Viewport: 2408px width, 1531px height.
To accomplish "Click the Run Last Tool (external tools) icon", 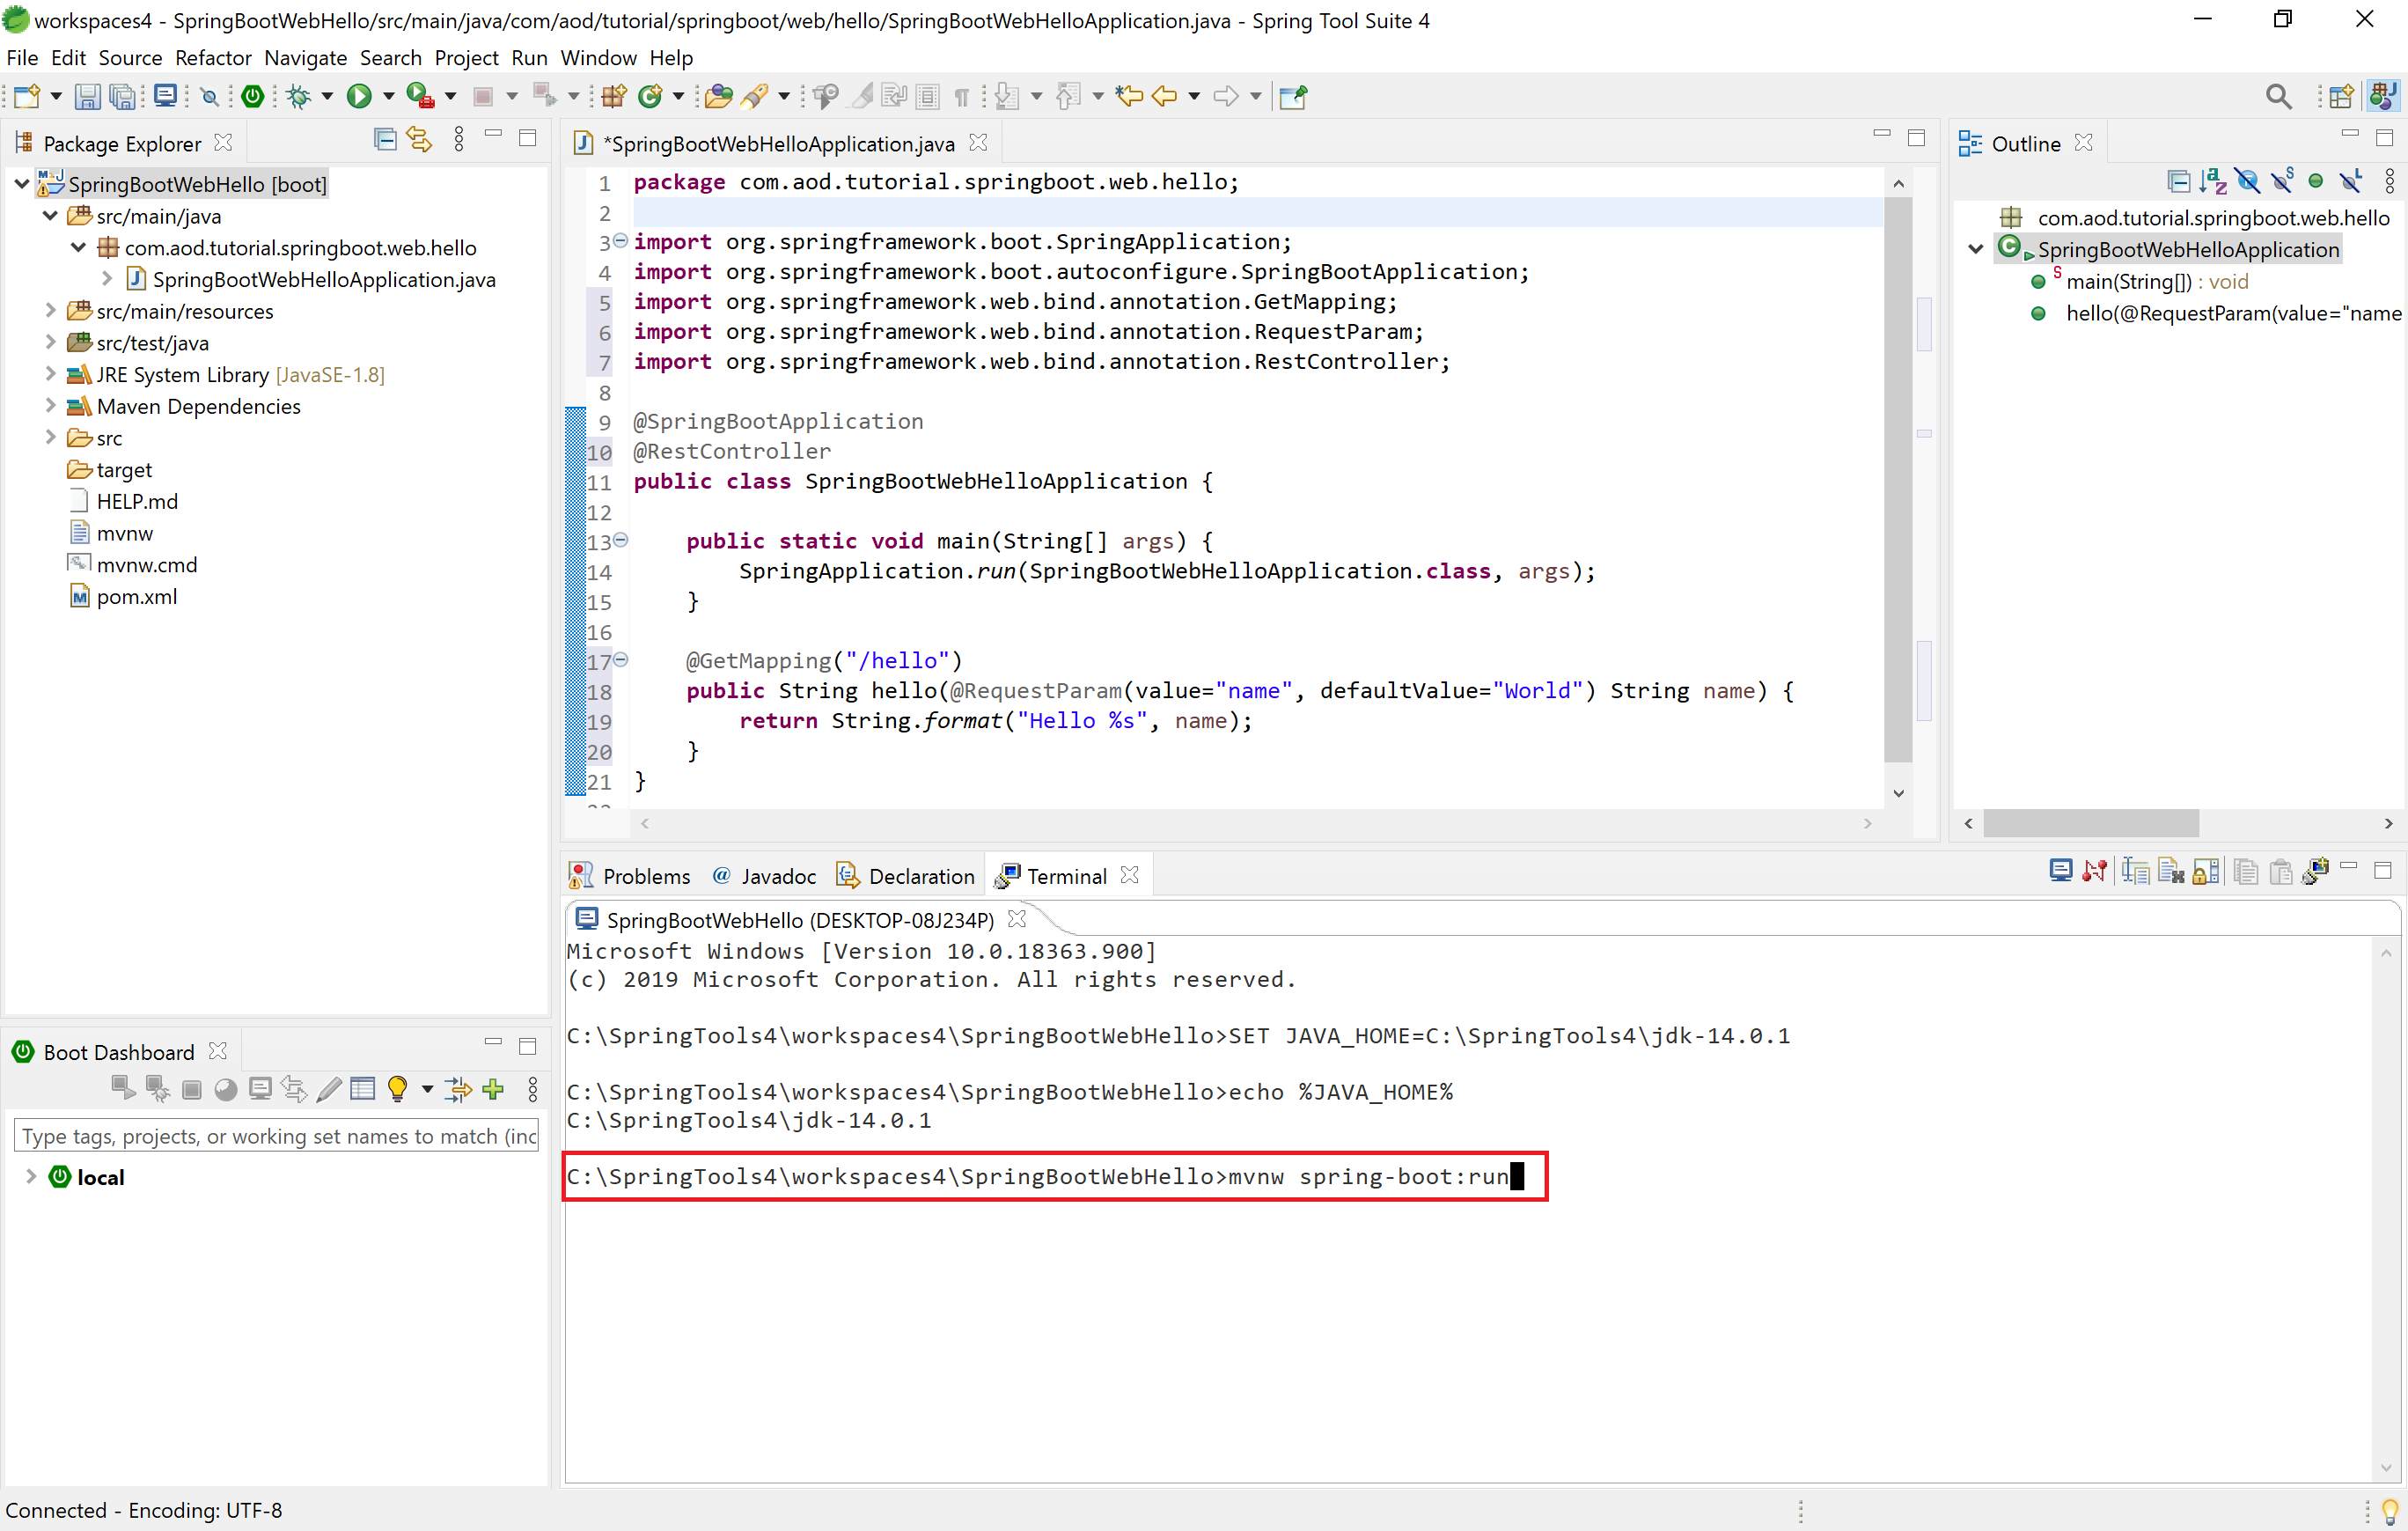I will click(x=420, y=96).
